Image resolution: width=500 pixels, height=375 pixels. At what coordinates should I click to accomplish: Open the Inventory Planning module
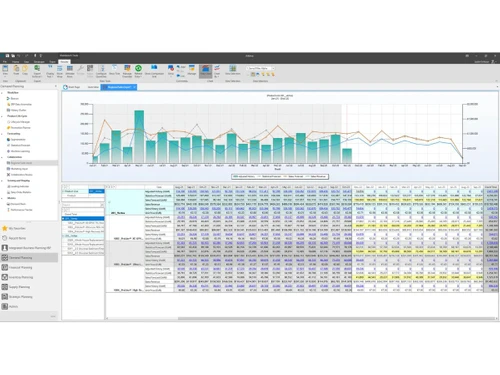point(17,277)
